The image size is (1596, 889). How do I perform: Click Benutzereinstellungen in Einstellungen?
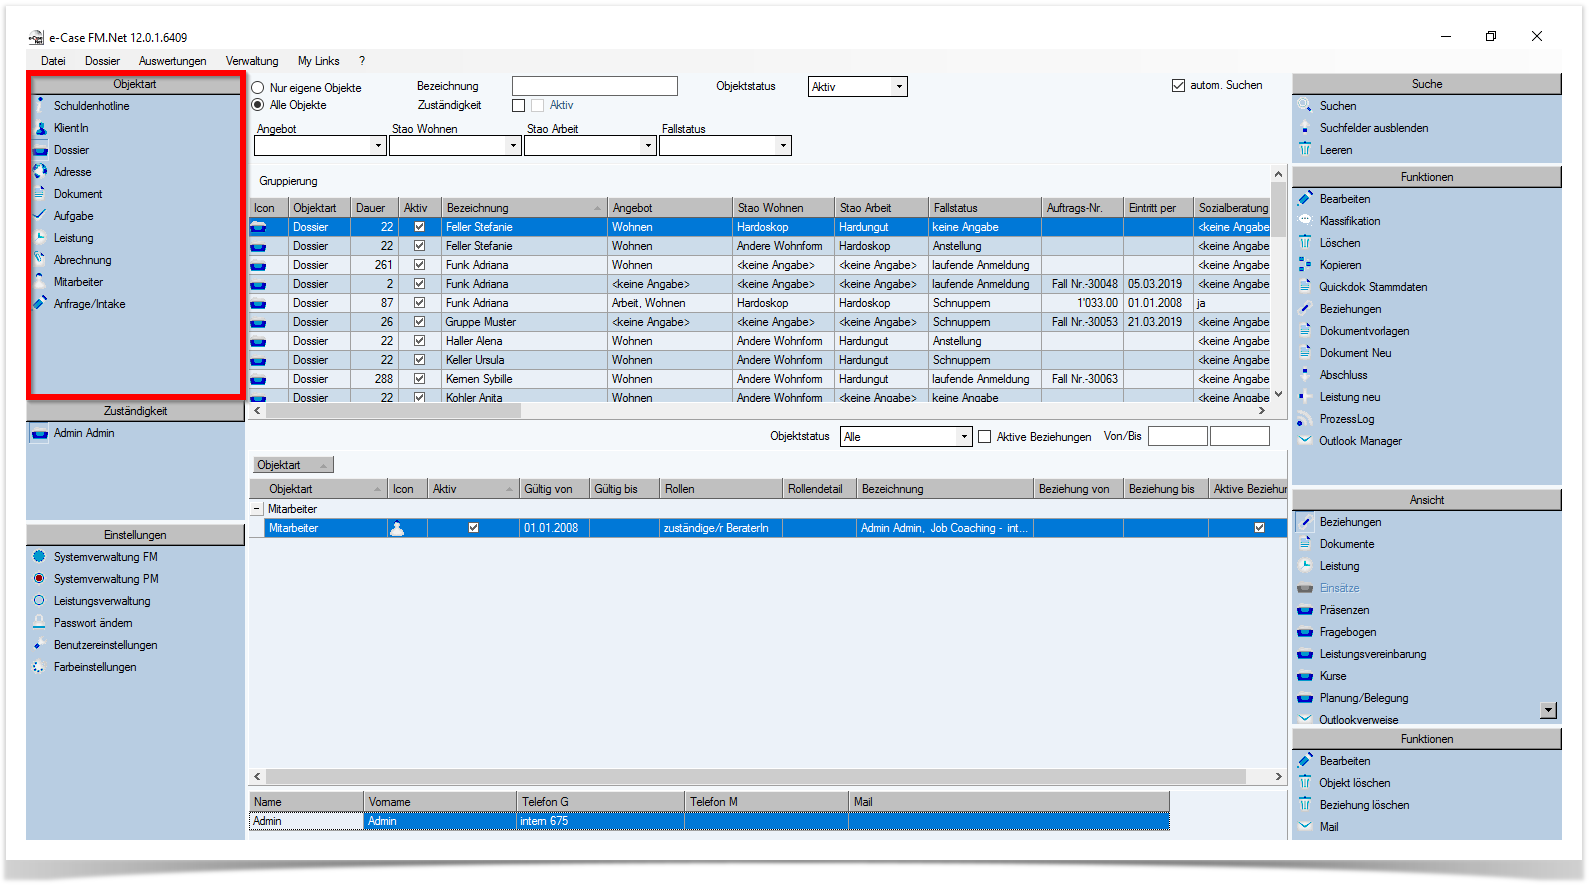pyautogui.click(x=105, y=645)
